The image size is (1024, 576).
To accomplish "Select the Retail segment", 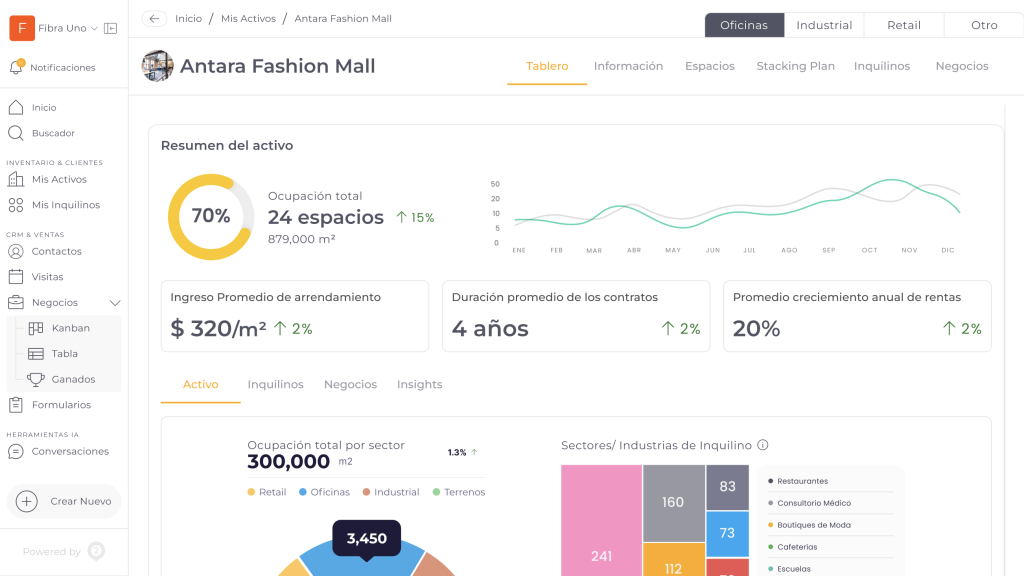I will 904,25.
